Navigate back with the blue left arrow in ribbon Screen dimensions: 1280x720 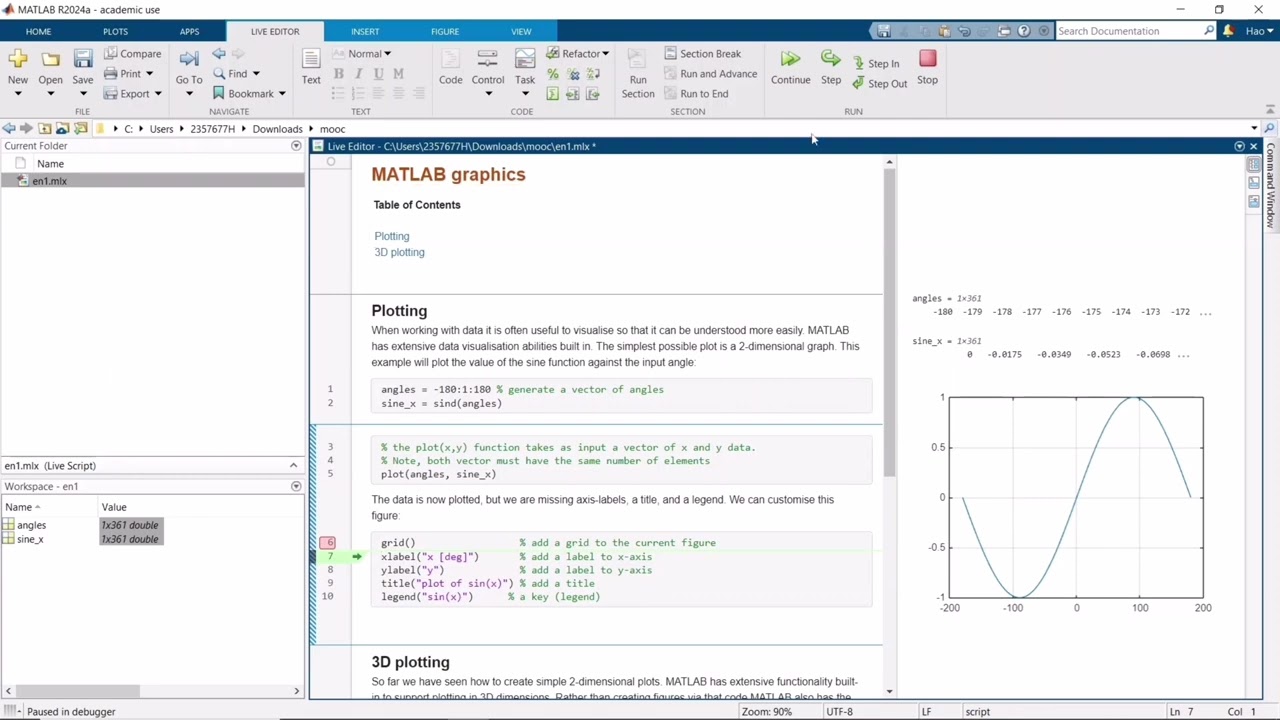point(219,54)
